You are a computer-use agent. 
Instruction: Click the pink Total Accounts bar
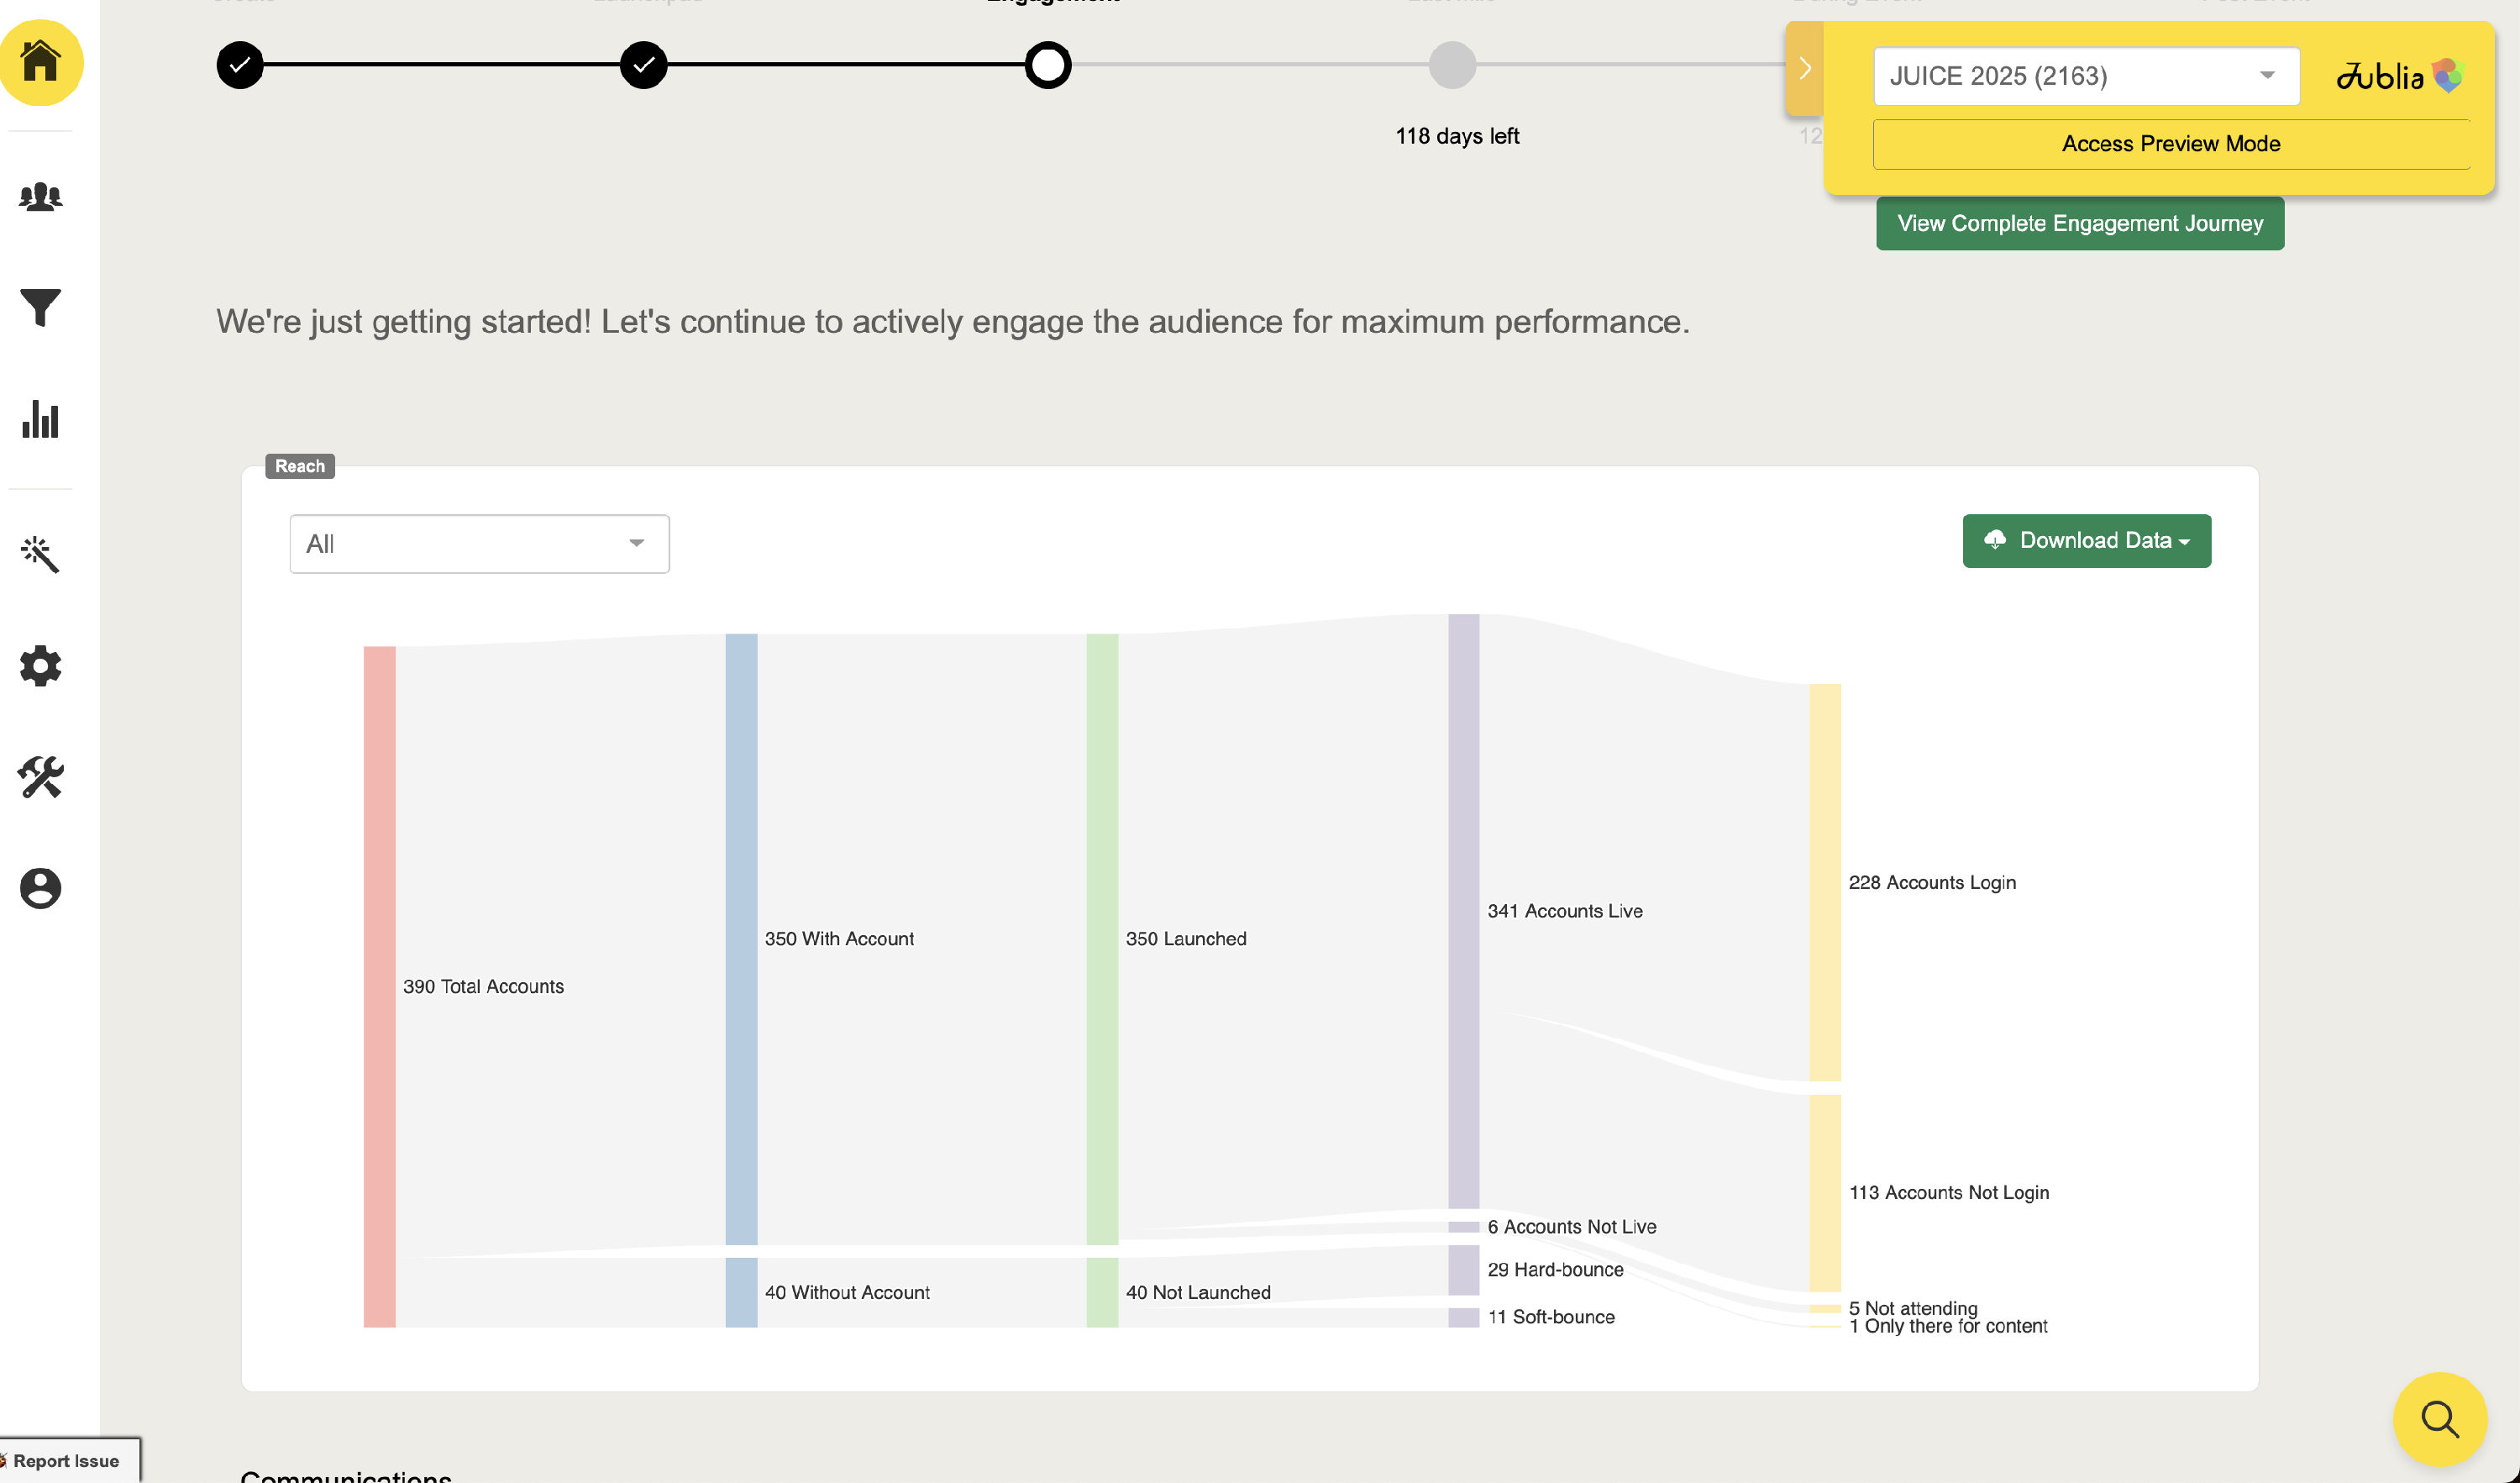point(379,986)
